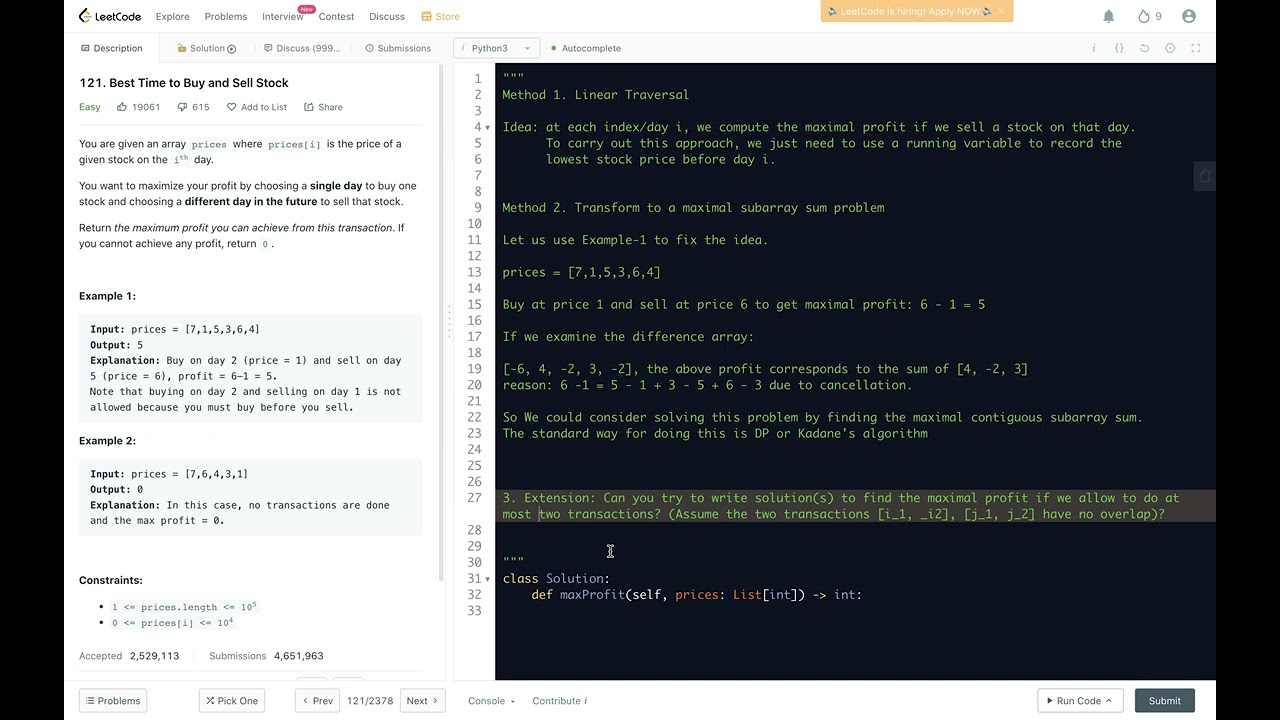Click the Share icon

coord(309,107)
